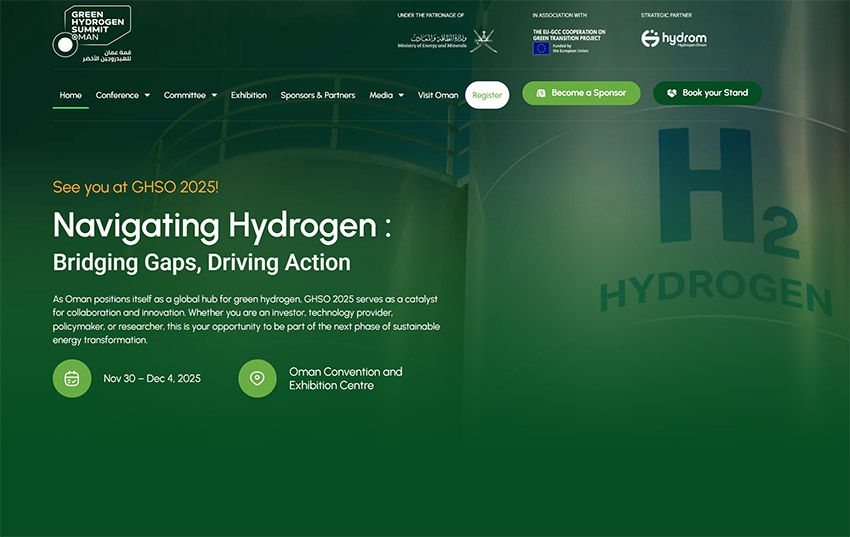Click the Book your Stand button label
Image resolution: width=850 pixels, height=537 pixels.
click(x=715, y=93)
